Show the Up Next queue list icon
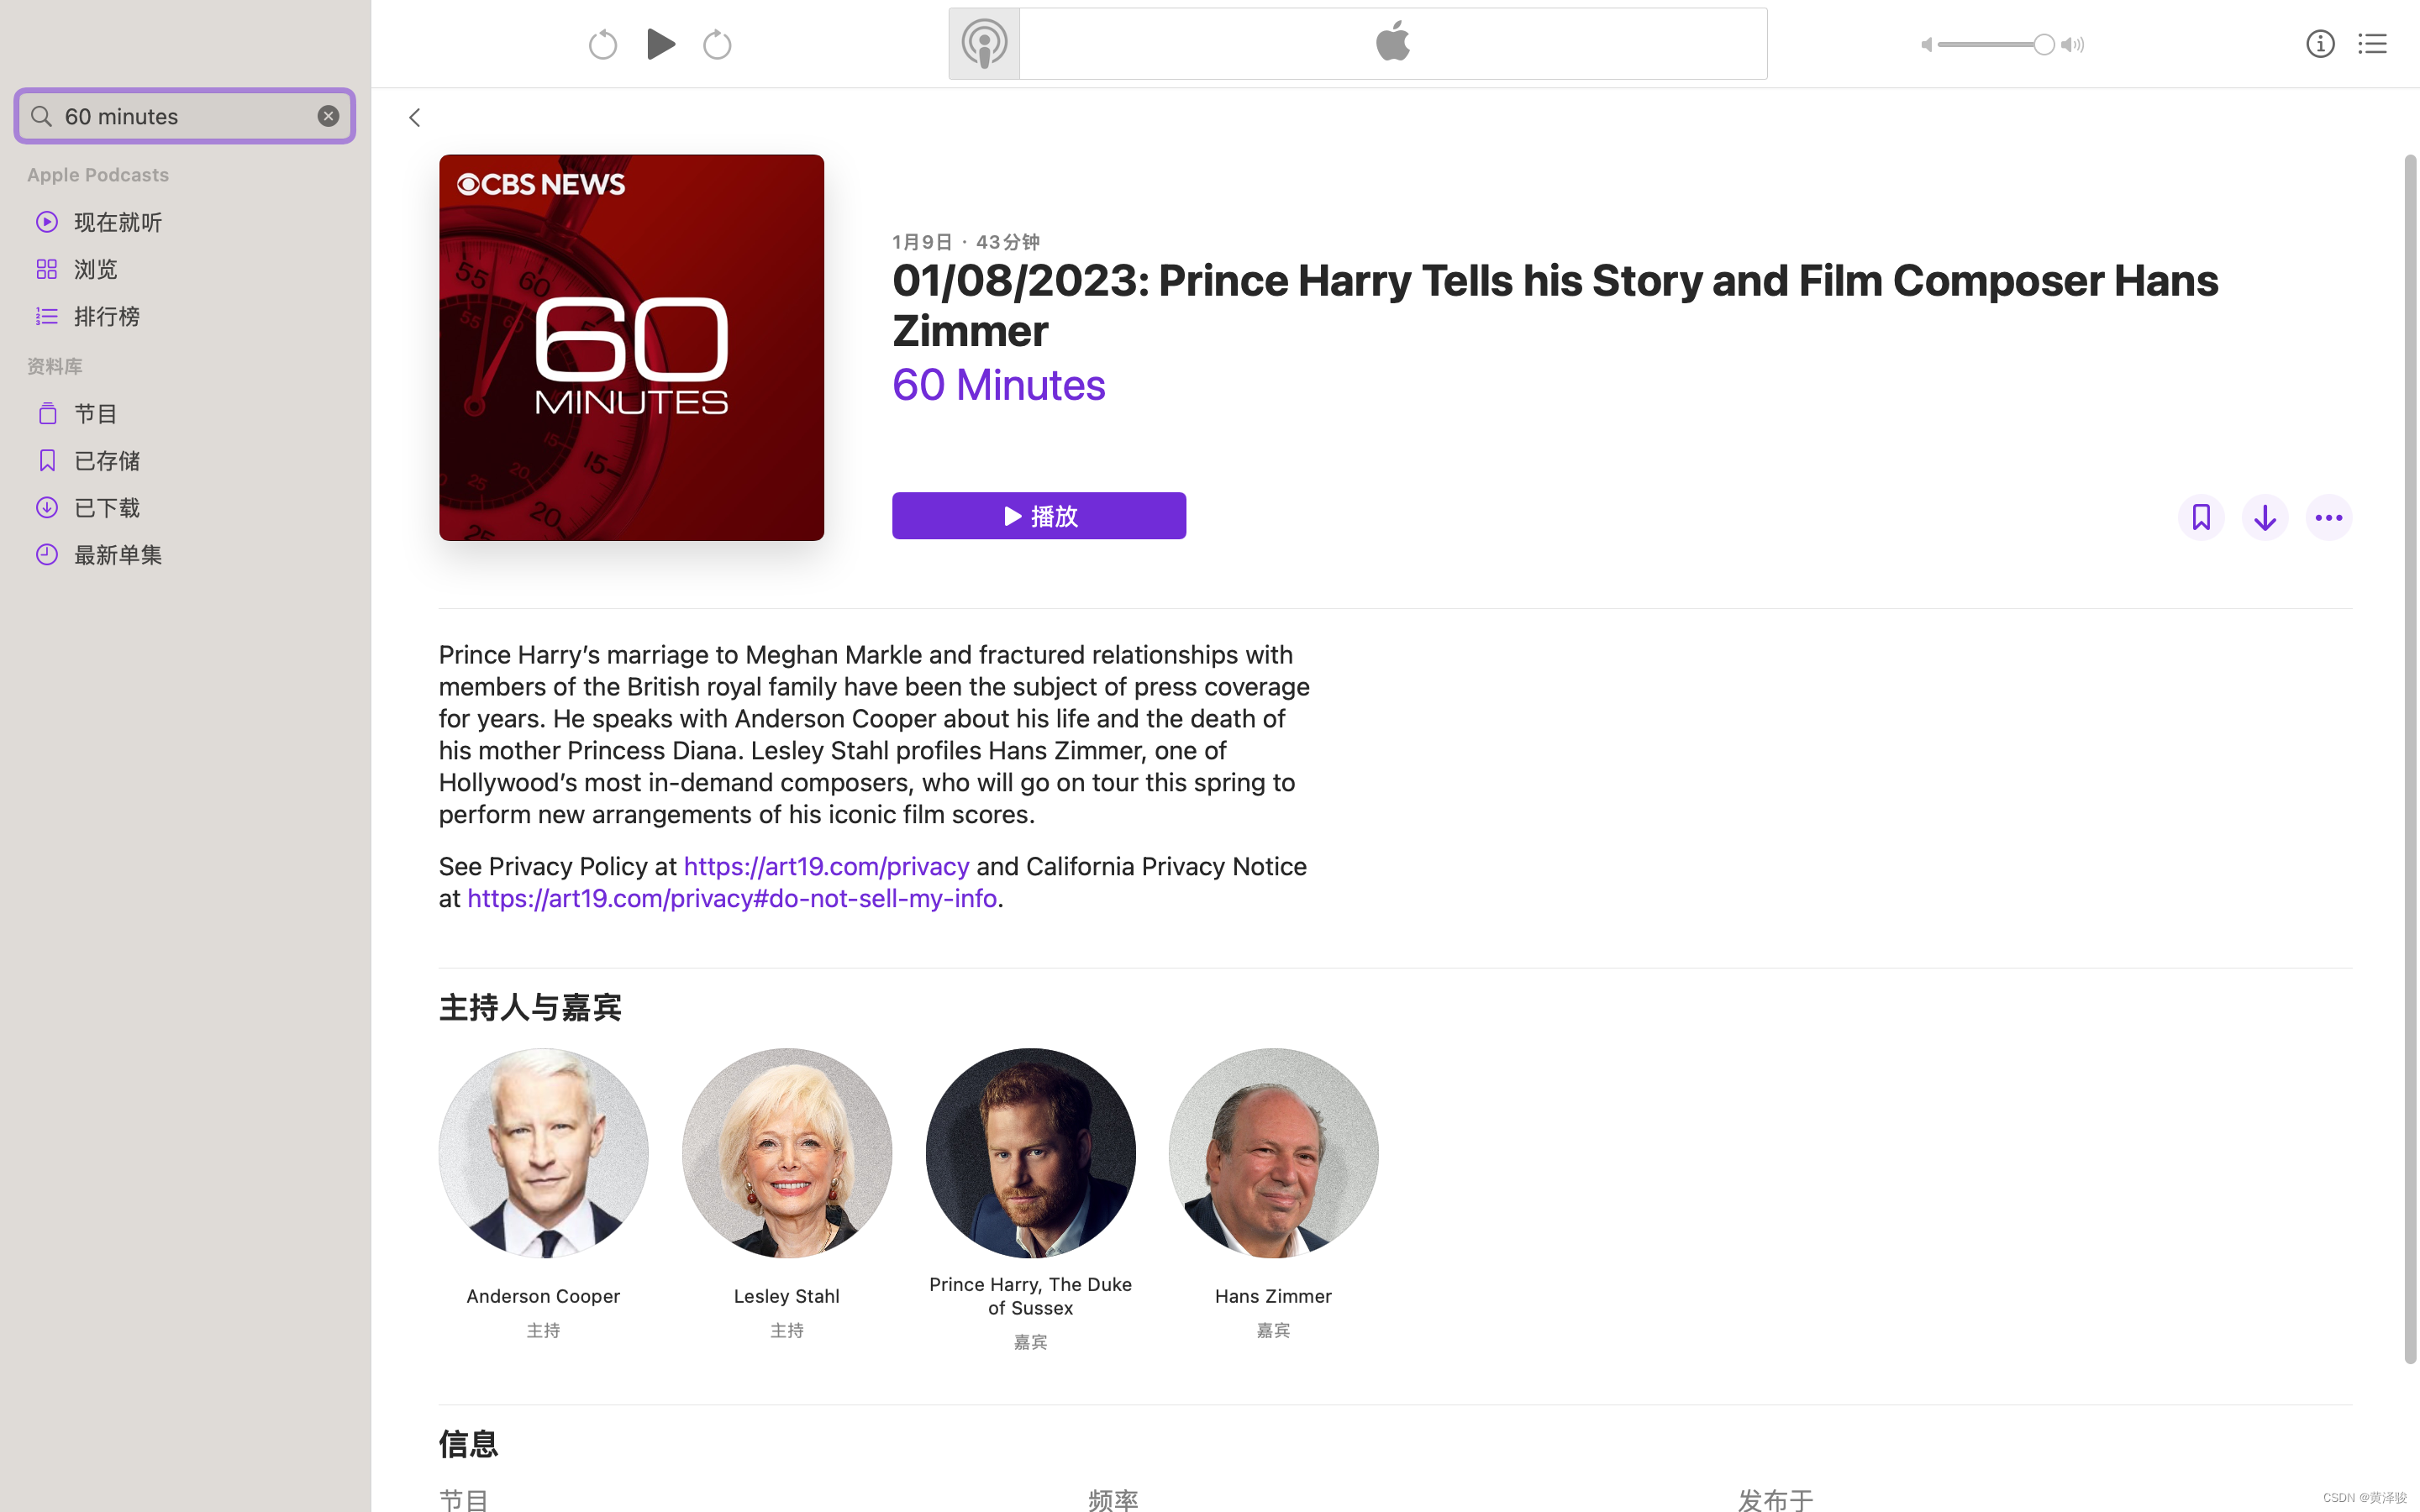The width and height of the screenshot is (2420, 1512). click(x=2372, y=44)
